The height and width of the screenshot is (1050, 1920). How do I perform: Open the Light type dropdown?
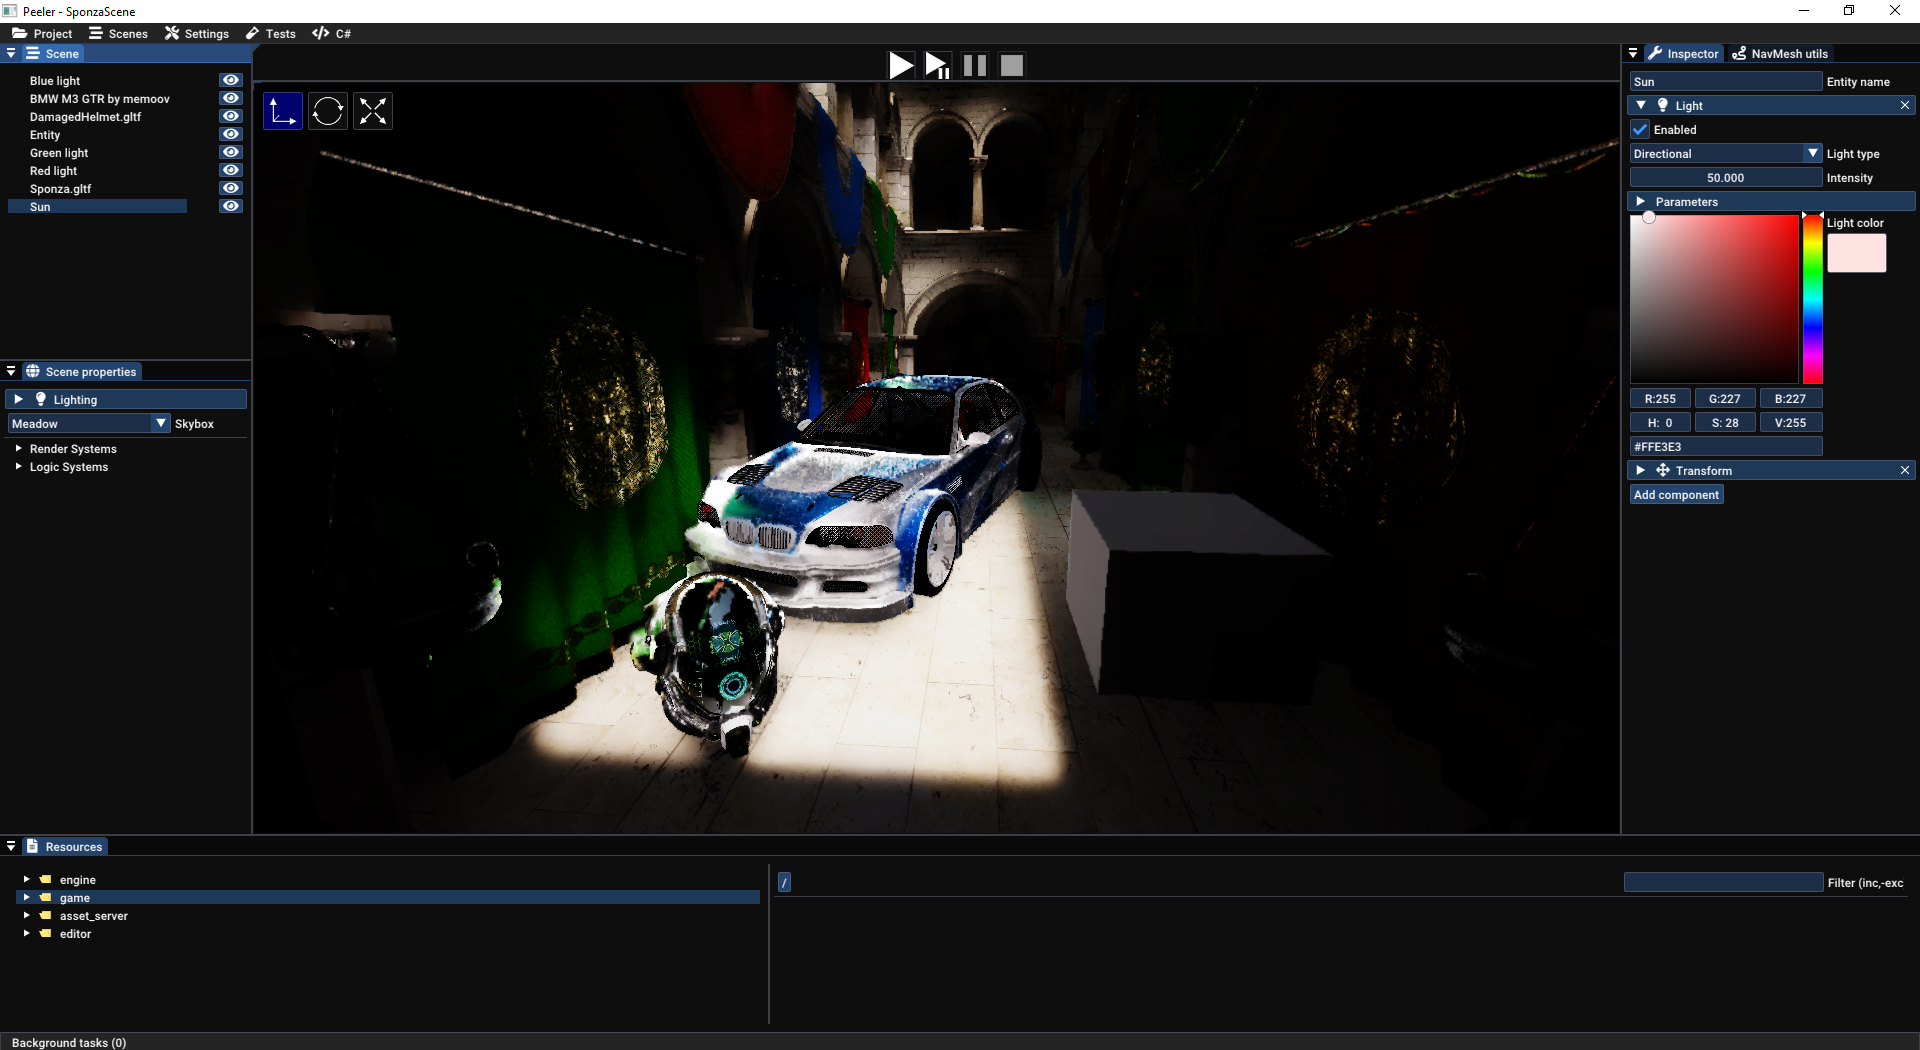(x=1726, y=154)
